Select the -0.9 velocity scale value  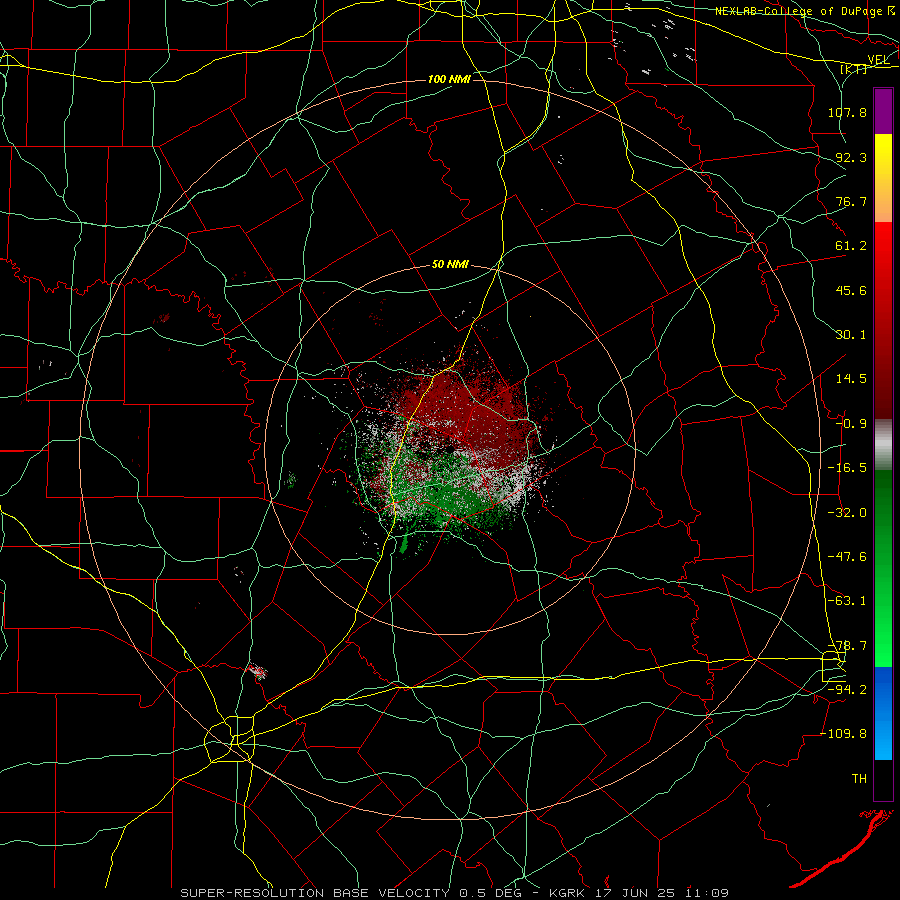(851, 424)
